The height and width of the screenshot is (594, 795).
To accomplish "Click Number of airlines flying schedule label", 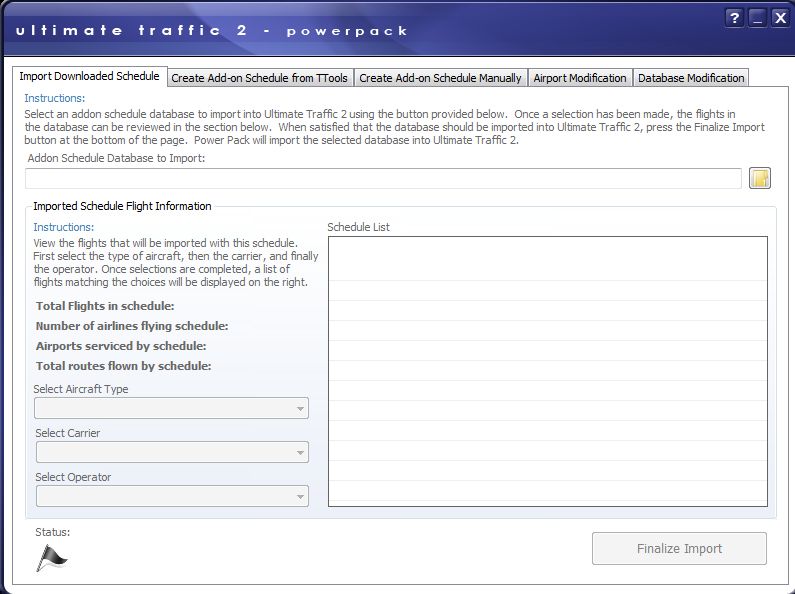I will (132, 326).
